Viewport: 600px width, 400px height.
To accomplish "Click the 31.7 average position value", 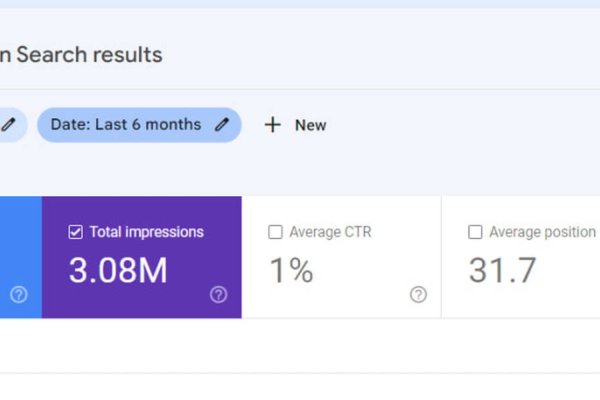I will [x=502, y=270].
